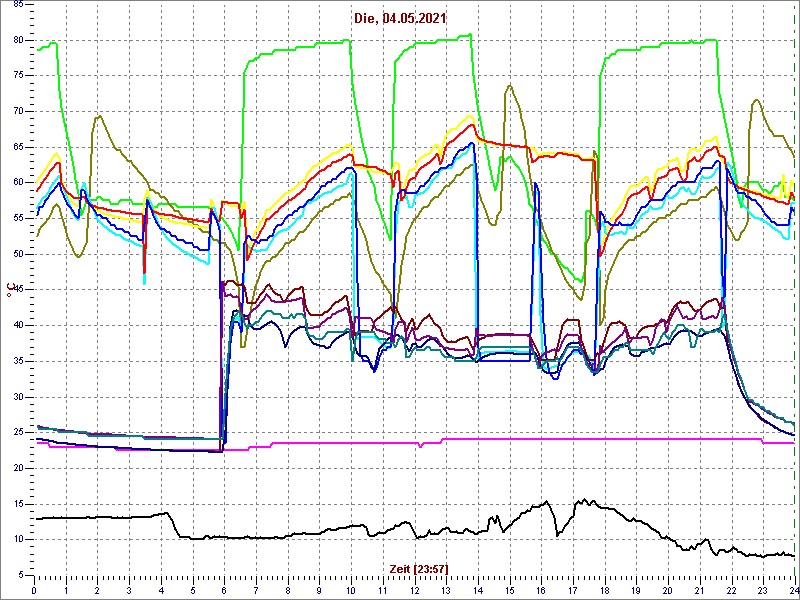Click the °C unit label on y-axis
800x600 pixels.
tap(11, 291)
